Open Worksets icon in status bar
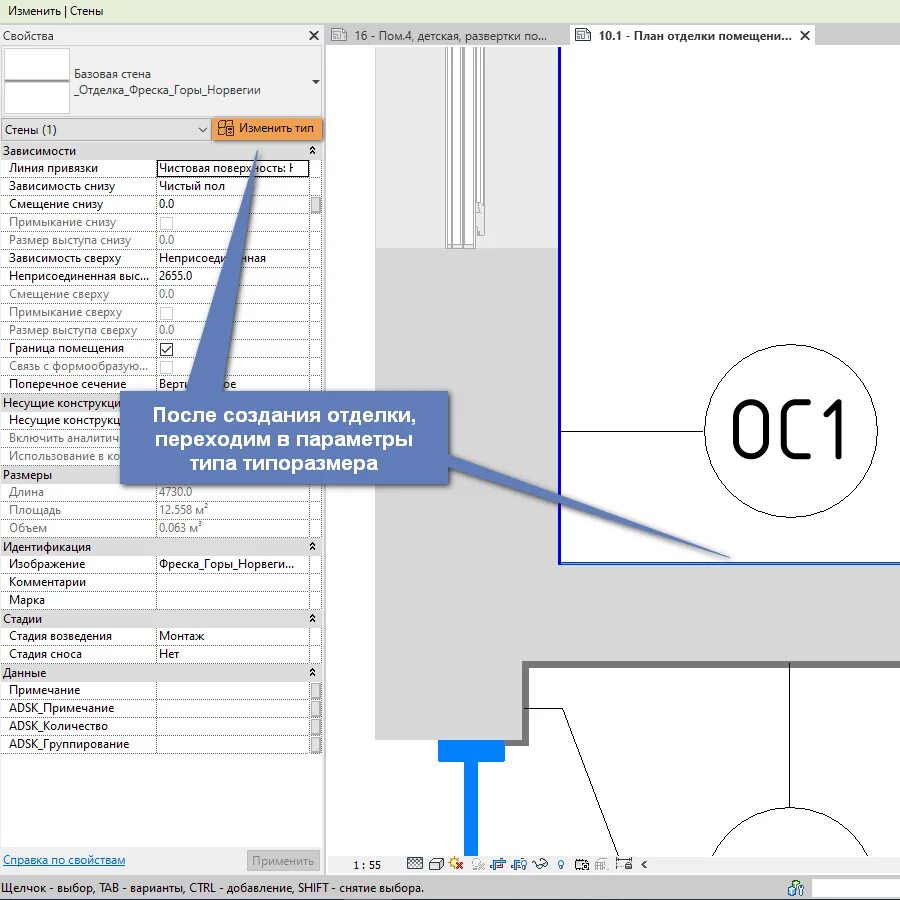Screen dimensions: 900x900 pos(796,888)
